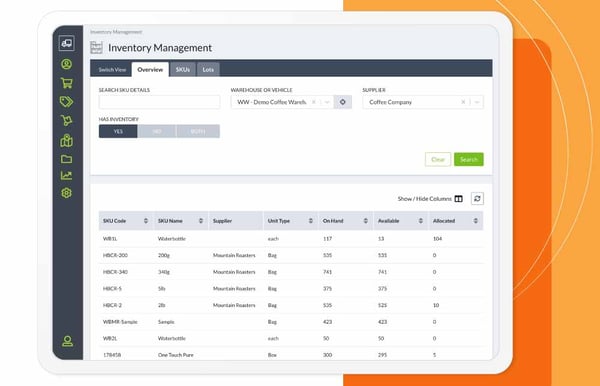600x386 pixels.
Task: Expand the Warehouse or Vehicle dropdown arrow
Action: (327, 102)
